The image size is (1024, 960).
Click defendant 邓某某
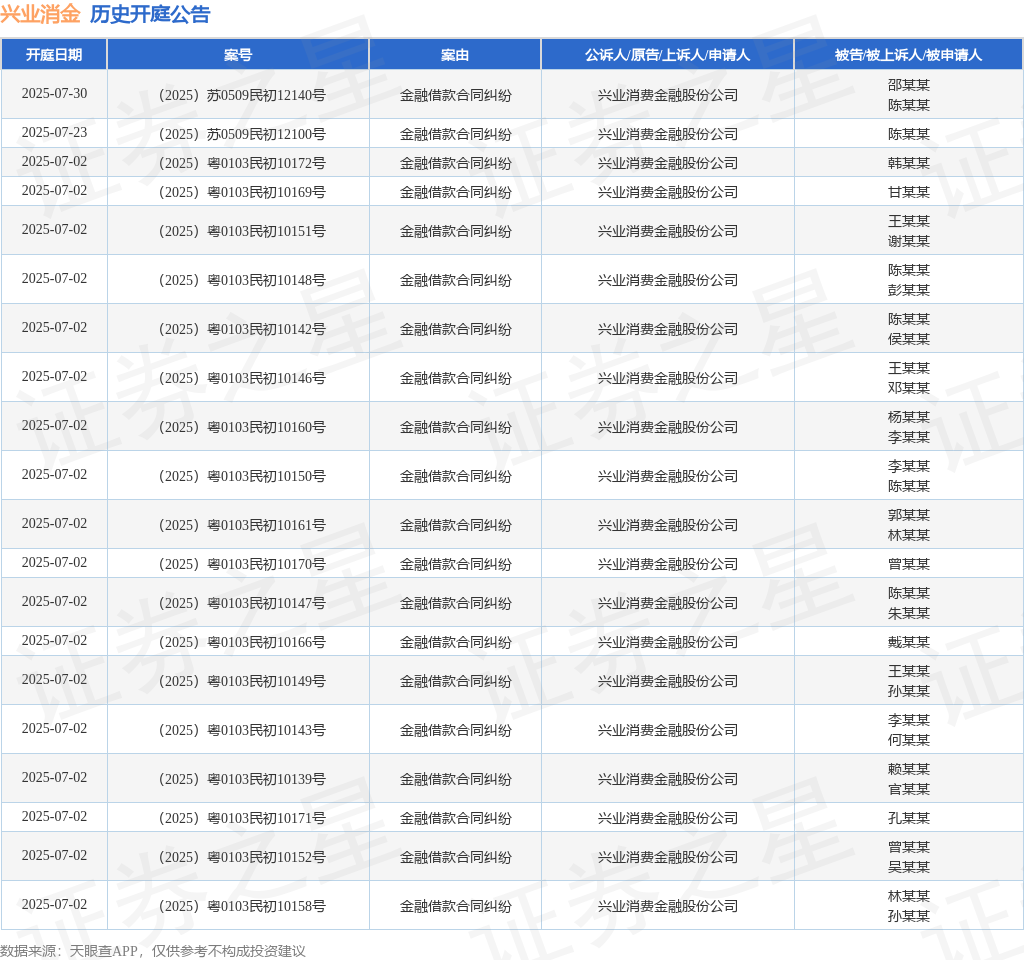[x=908, y=389]
